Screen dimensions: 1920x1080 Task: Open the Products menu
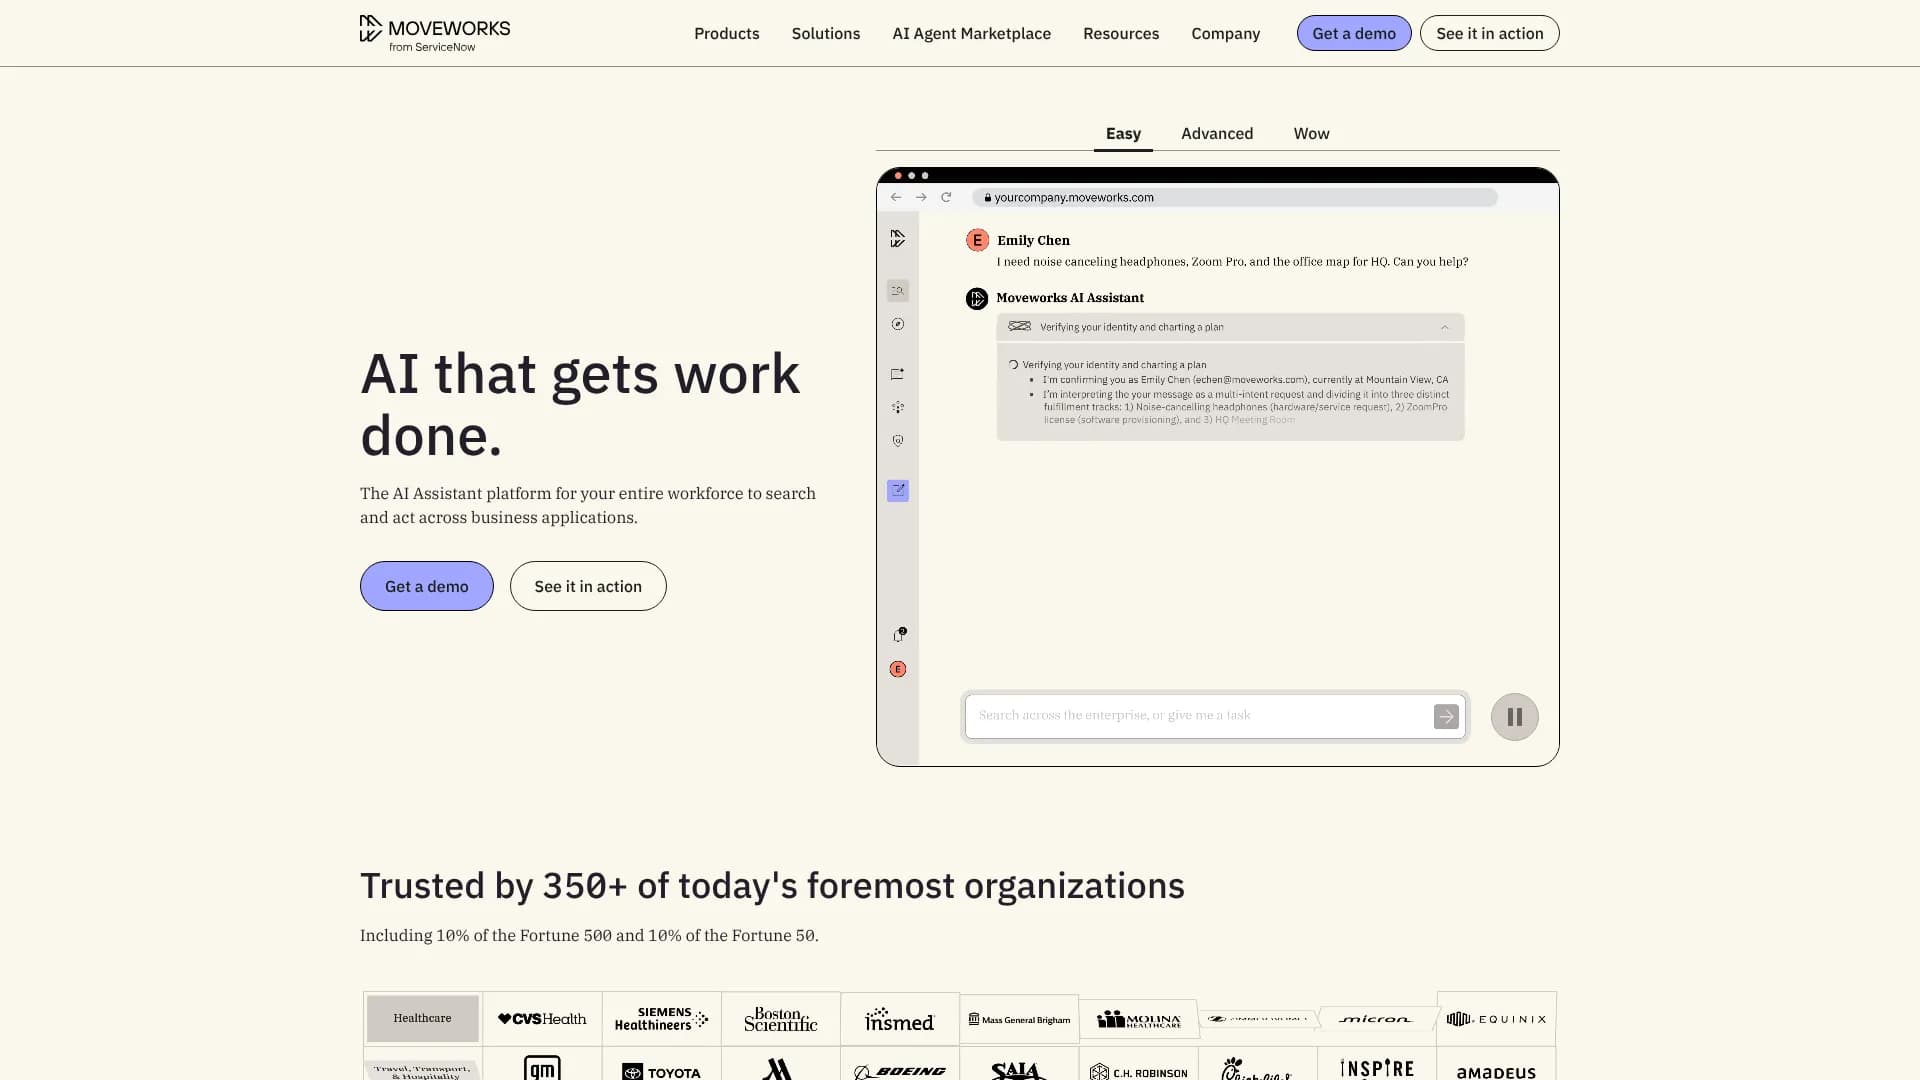pyautogui.click(x=727, y=33)
